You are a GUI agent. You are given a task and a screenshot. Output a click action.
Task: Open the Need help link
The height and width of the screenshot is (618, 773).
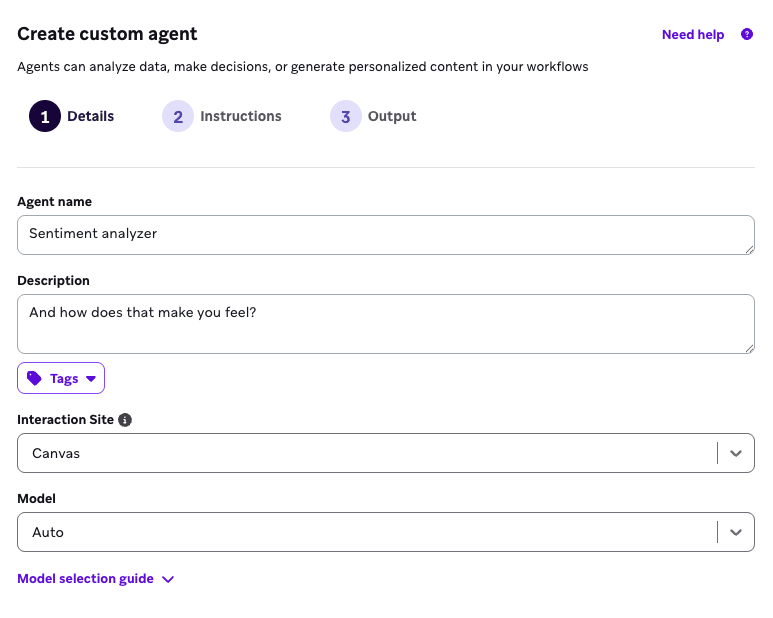tap(692, 34)
